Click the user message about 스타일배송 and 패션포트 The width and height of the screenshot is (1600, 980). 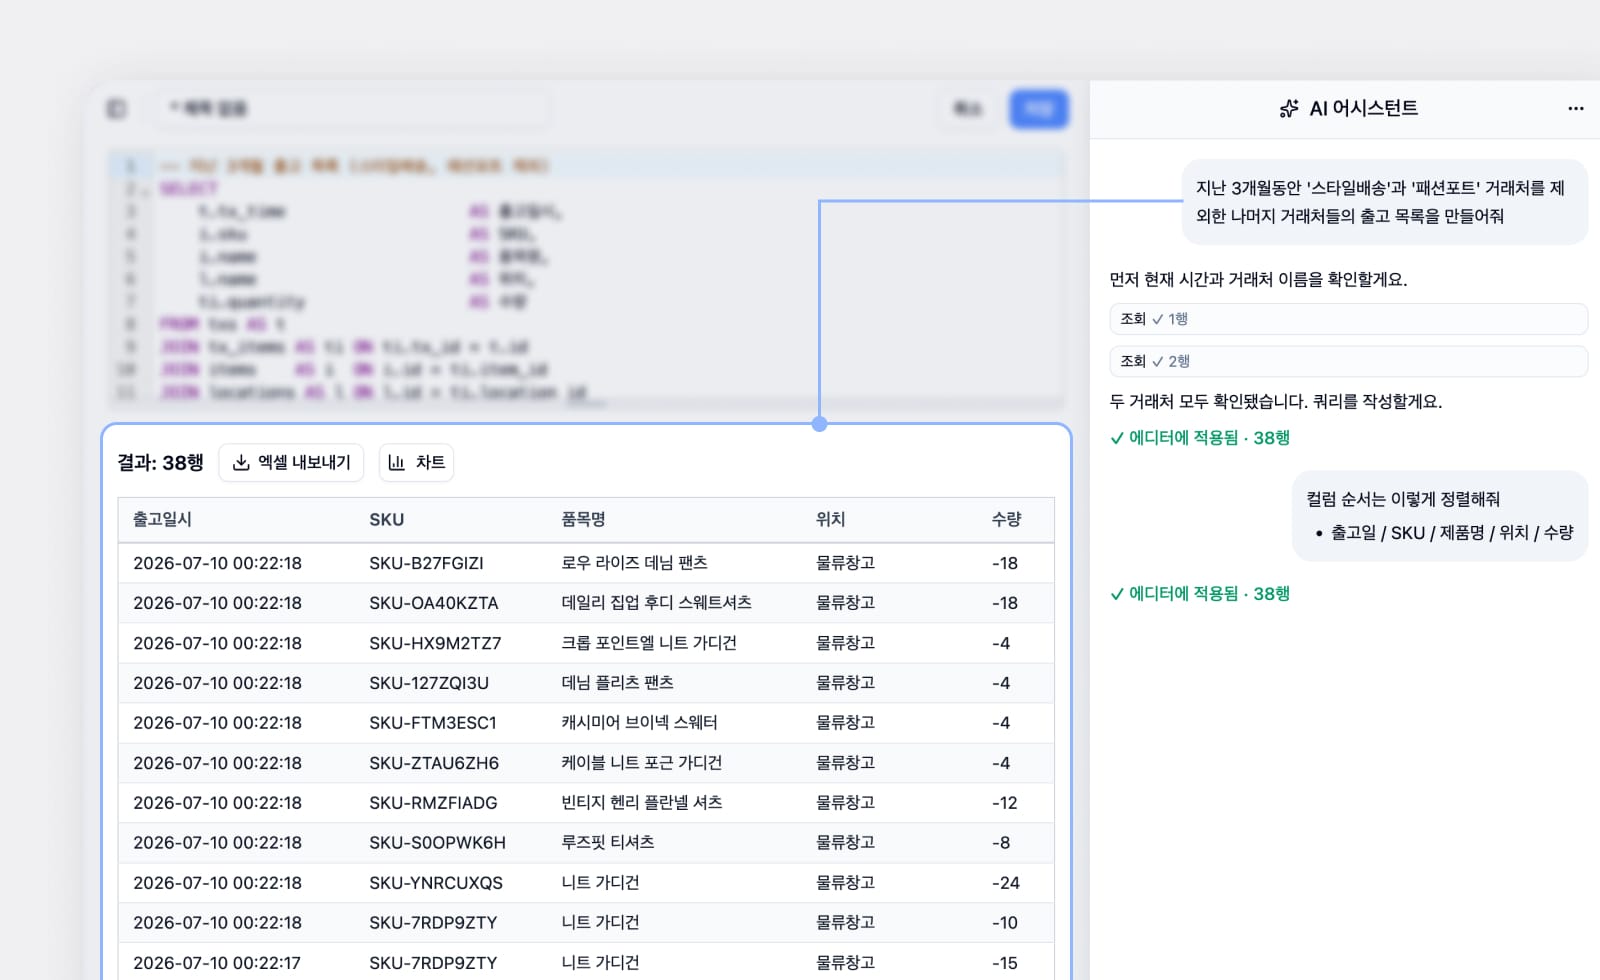(x=1384, y=202)
